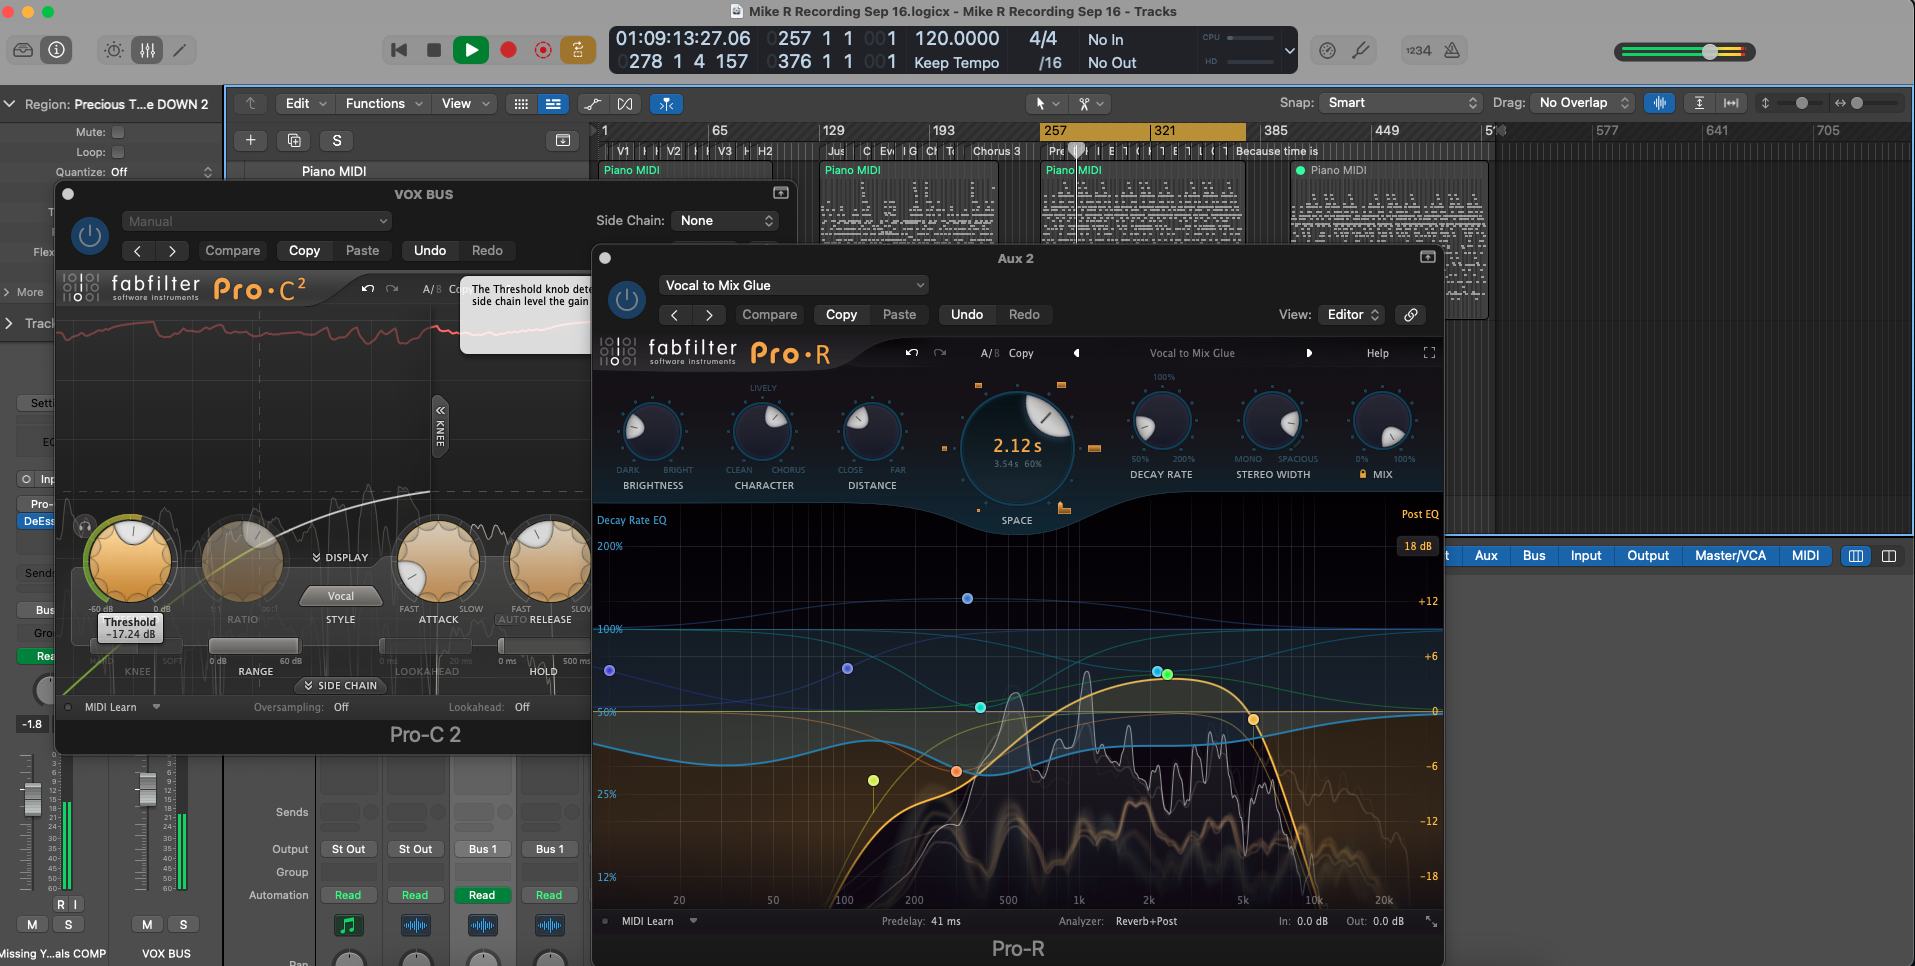The image size is (1915, 966).
Task: Open the Quantize Off popup
Action: (161, 172)
